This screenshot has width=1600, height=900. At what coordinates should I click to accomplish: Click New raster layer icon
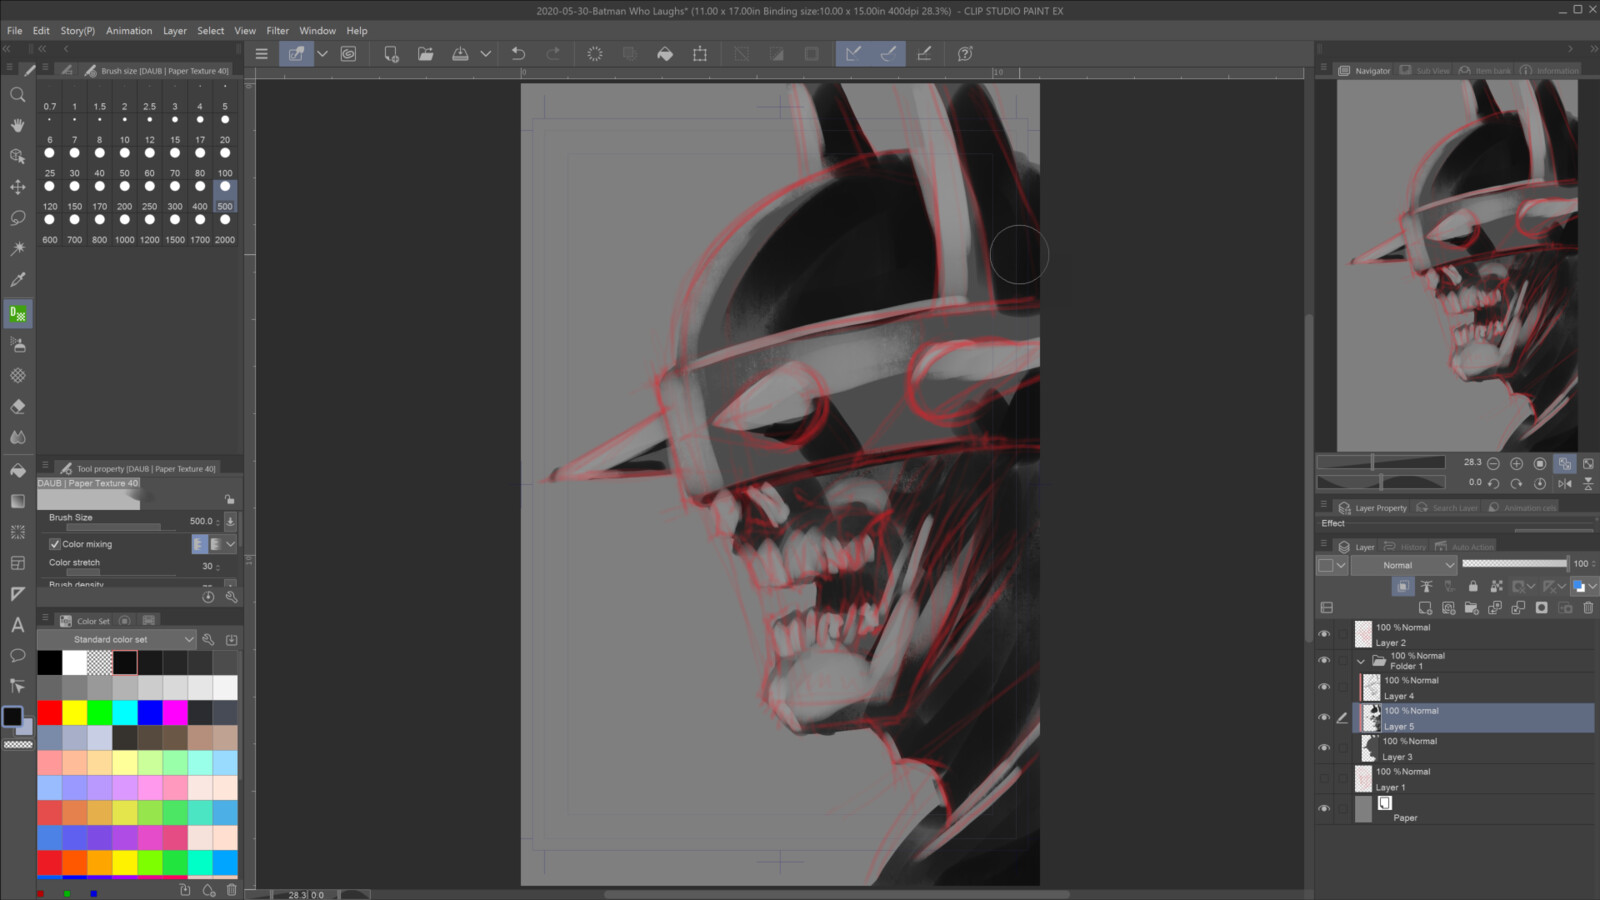pyautogui.click(x=1425, y=607)
